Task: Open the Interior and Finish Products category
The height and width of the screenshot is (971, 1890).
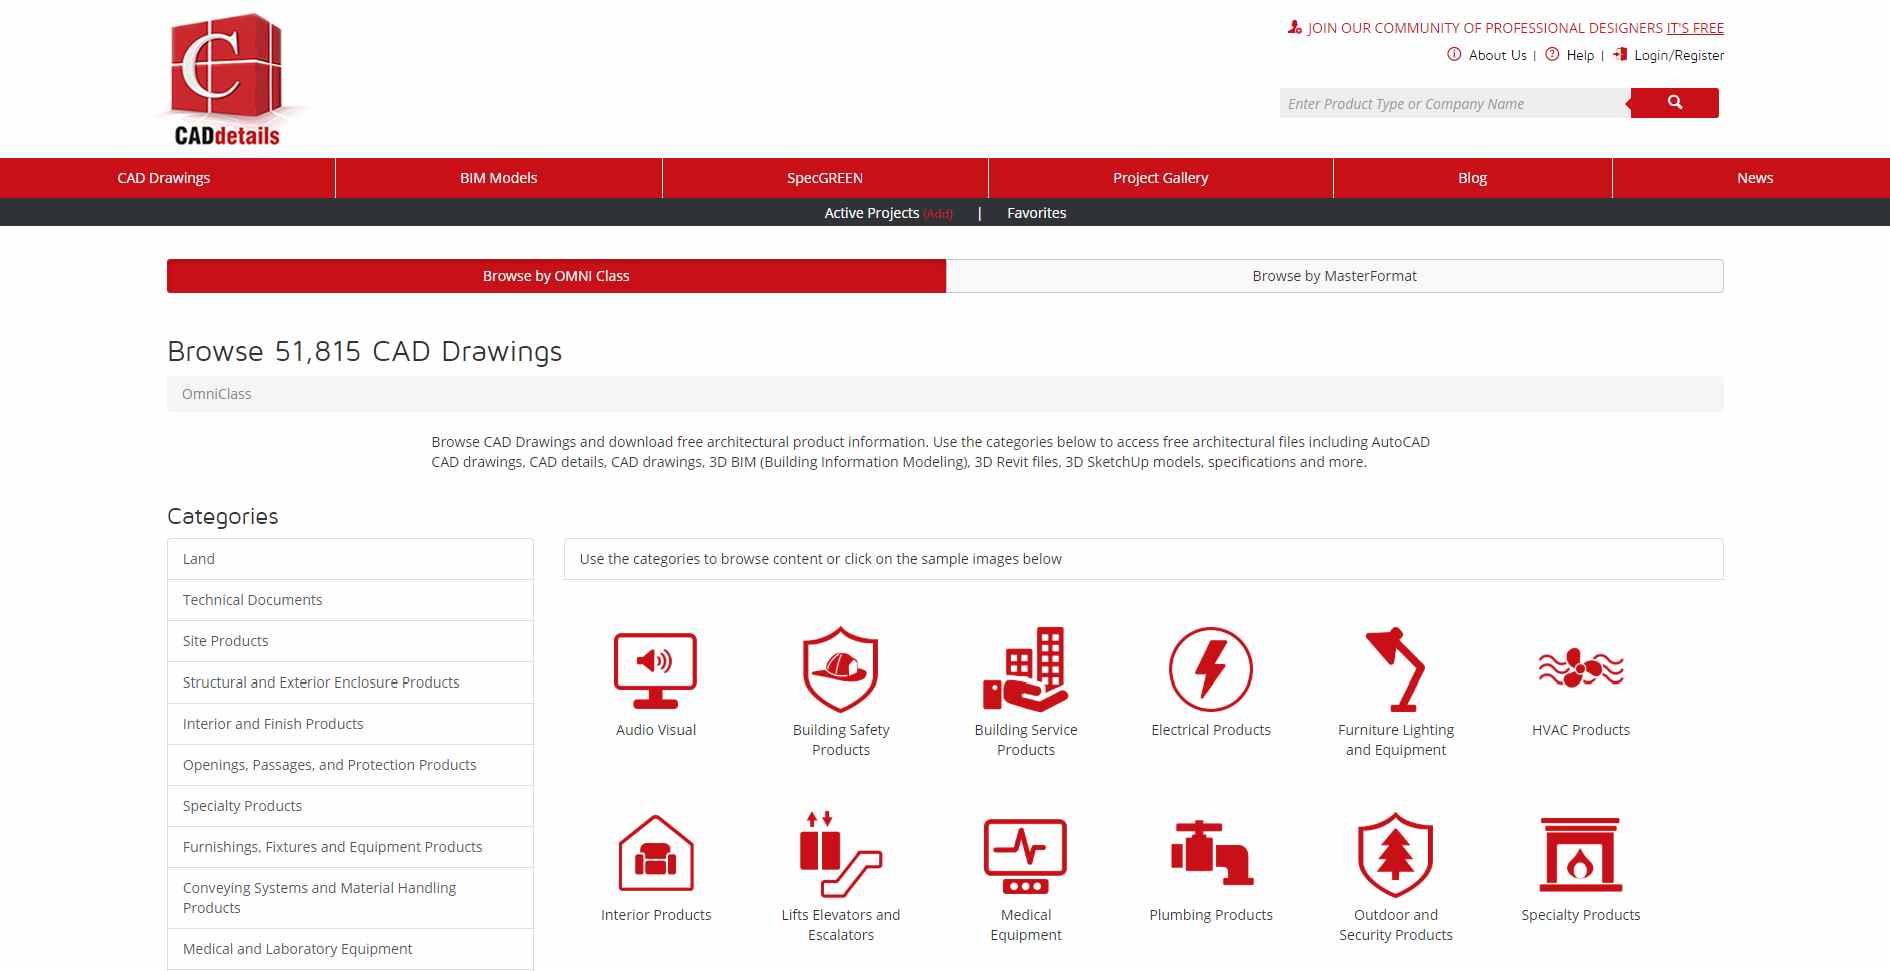Action: tap(273, 723)
